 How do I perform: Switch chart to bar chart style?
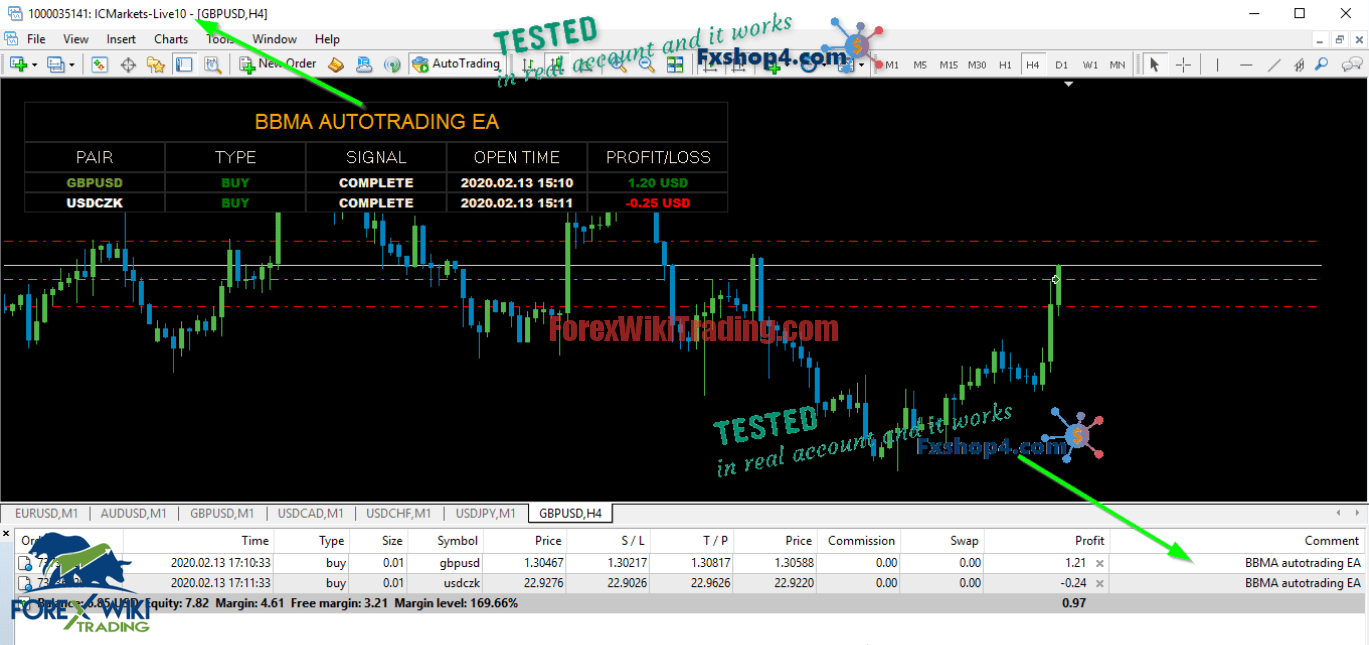tap(528, 64)
